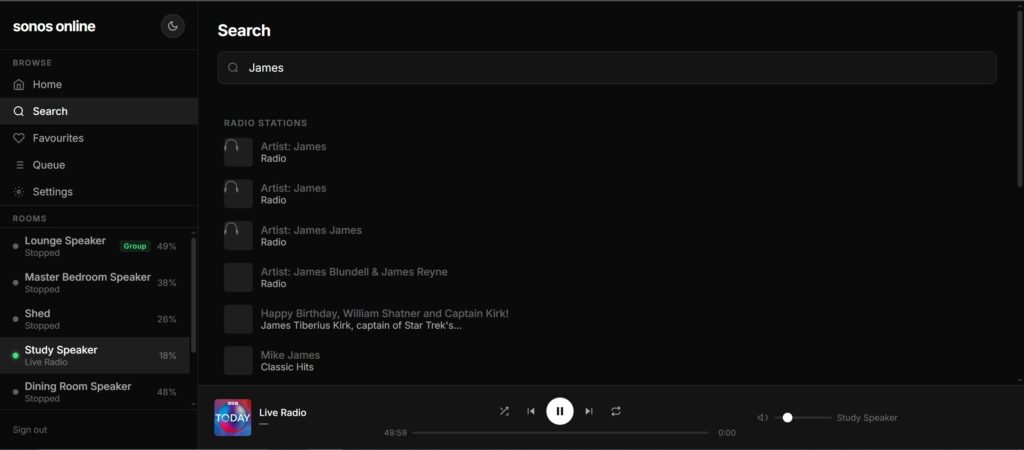Click the Home house icon
The height and width of the screenshot is (450, 1024).
coord(19,84)
